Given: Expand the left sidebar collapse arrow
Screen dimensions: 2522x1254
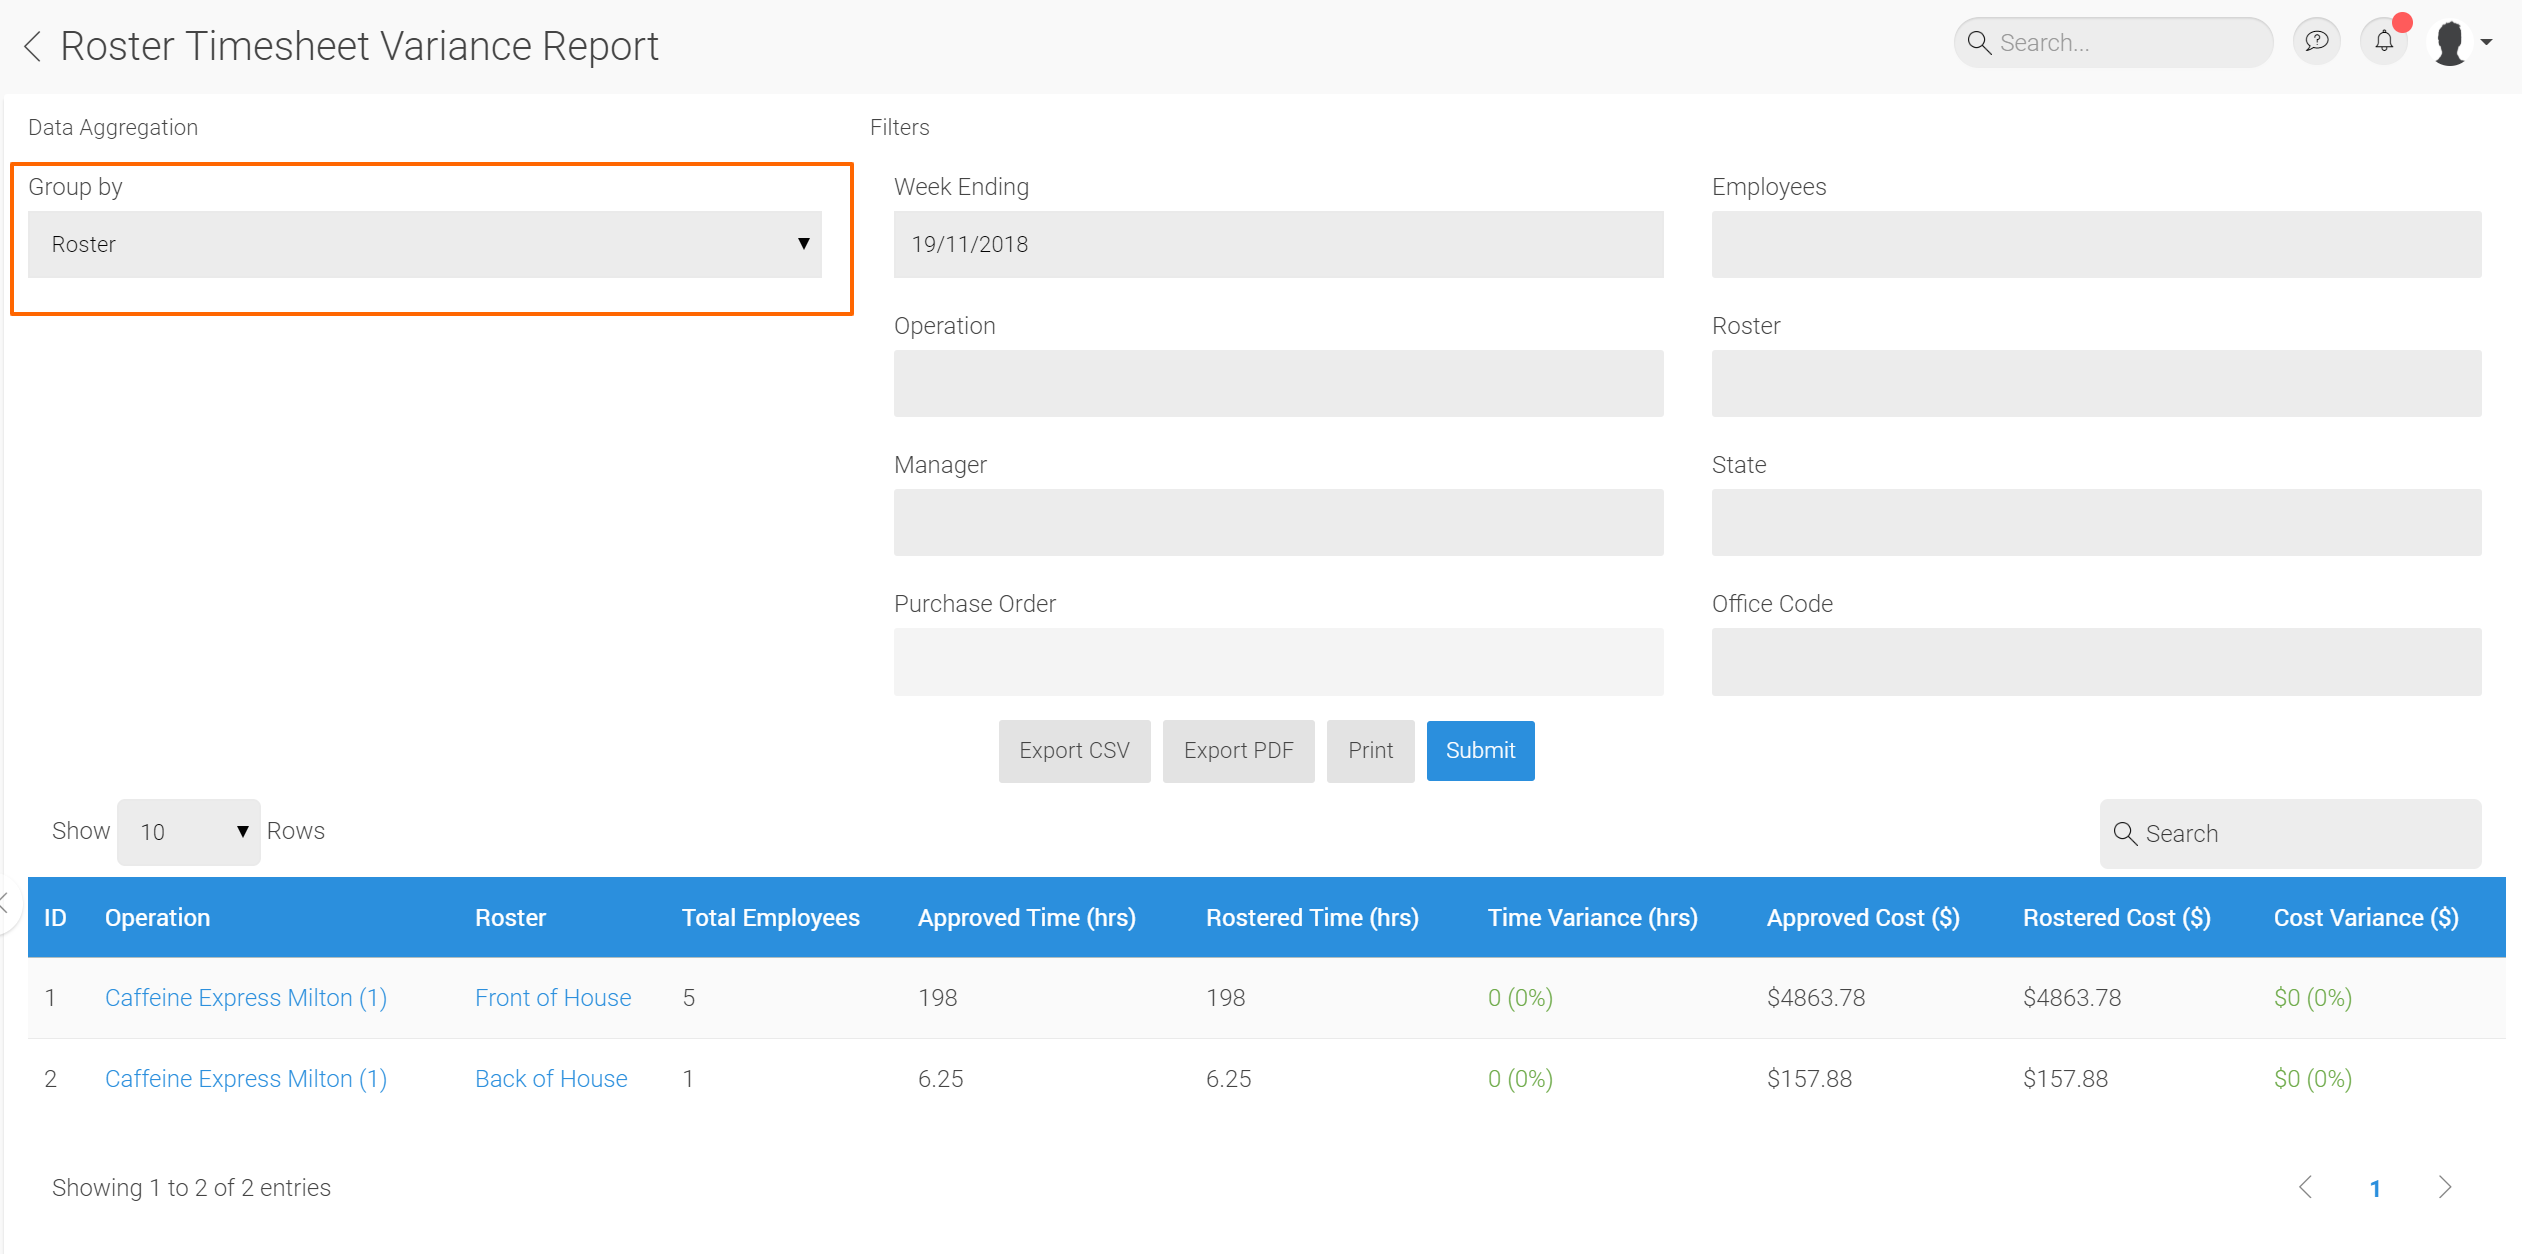Looking at the screenshot, I should [x=5, y=903].
